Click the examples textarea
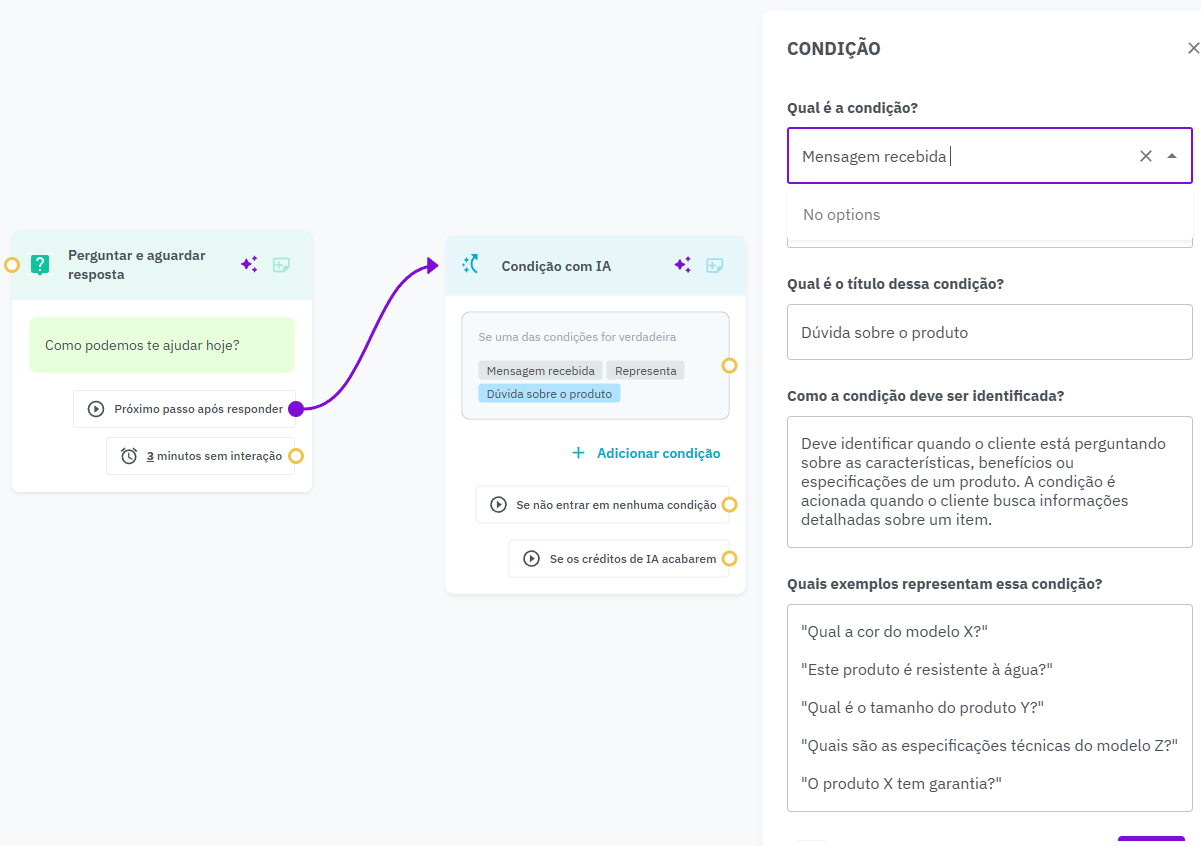Viewport: 1201px width, 846px height. (x=989, y=707)
